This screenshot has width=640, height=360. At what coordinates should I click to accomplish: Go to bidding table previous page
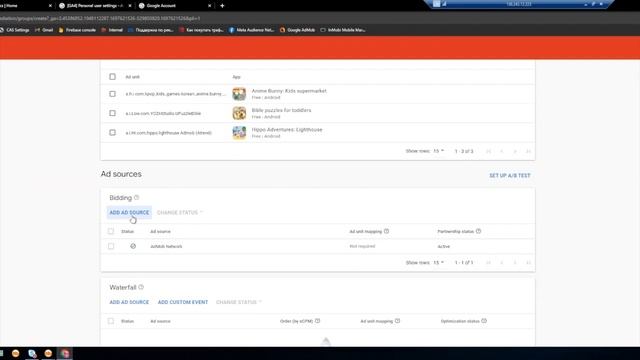point(502,263)
